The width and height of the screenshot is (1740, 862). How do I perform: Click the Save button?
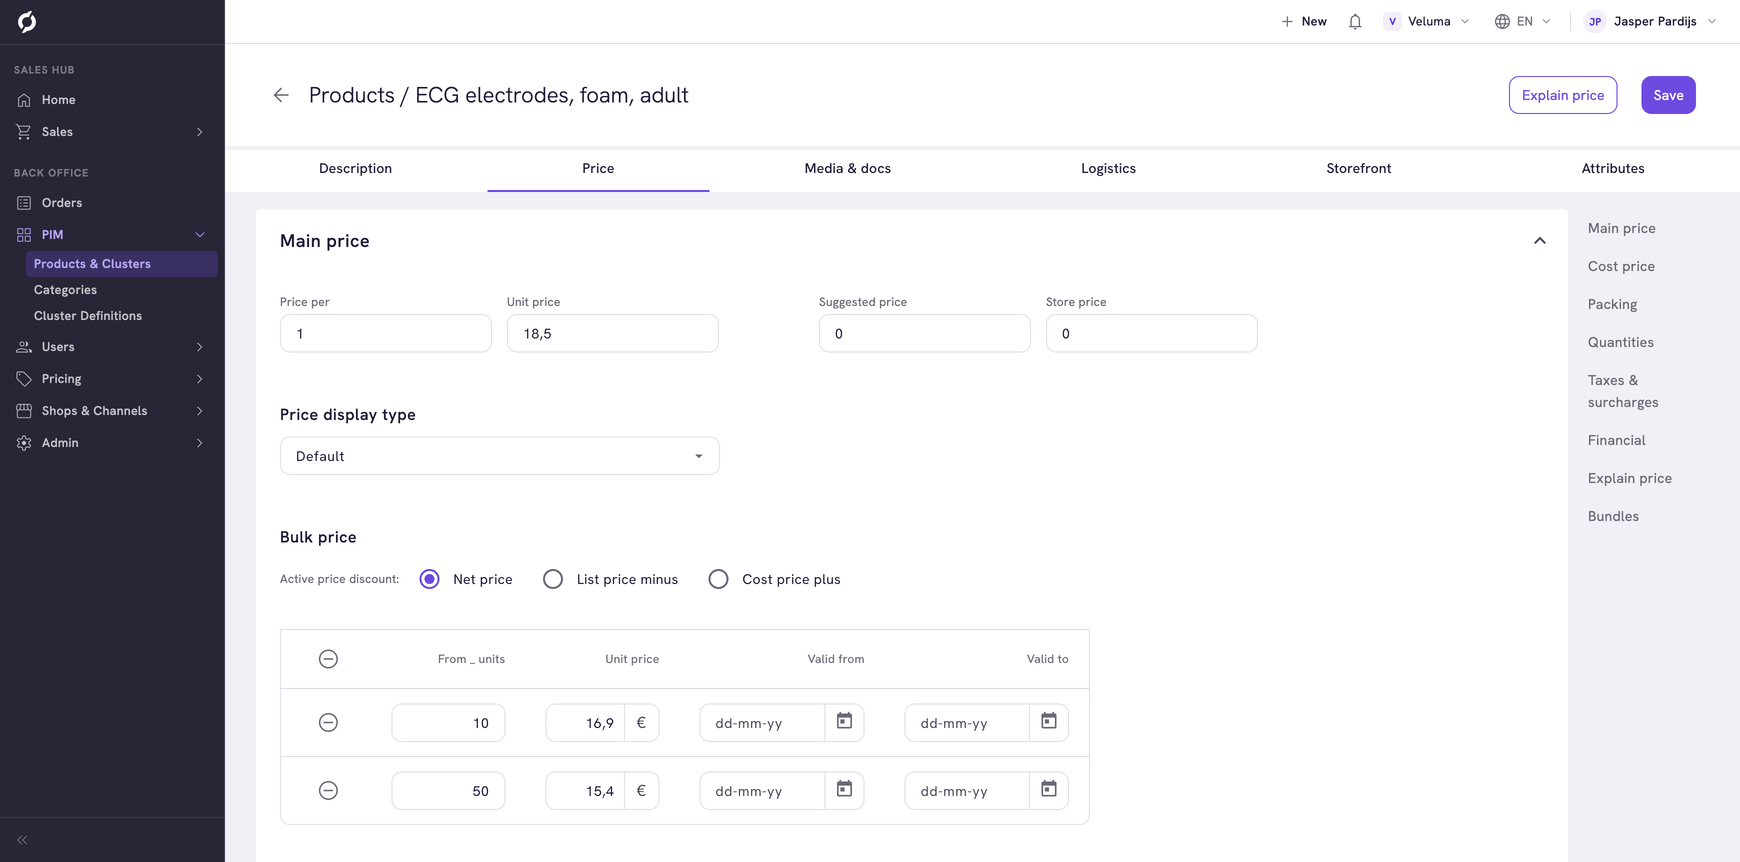(x=1668, y=95)
